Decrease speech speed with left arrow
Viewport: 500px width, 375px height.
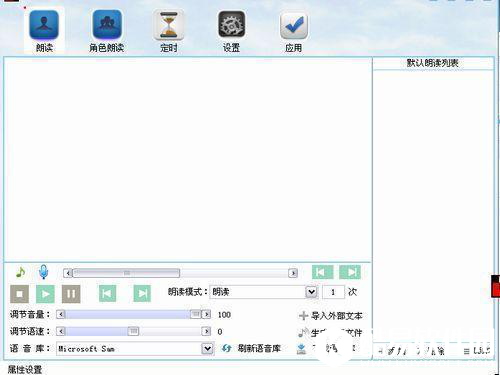tap(61, 331)
